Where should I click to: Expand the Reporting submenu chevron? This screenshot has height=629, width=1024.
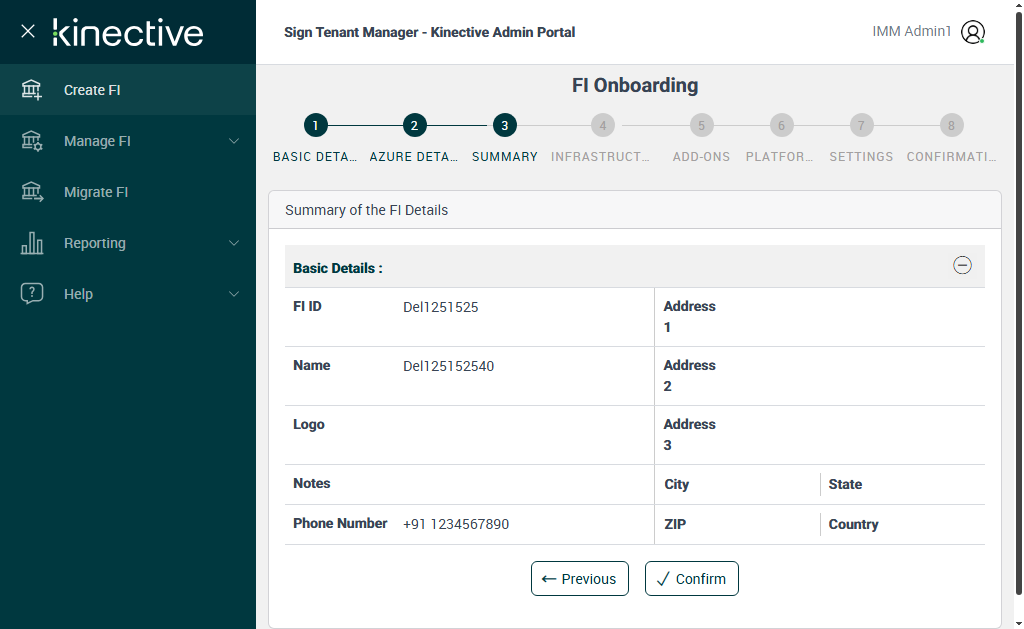(x=234, y=243)
